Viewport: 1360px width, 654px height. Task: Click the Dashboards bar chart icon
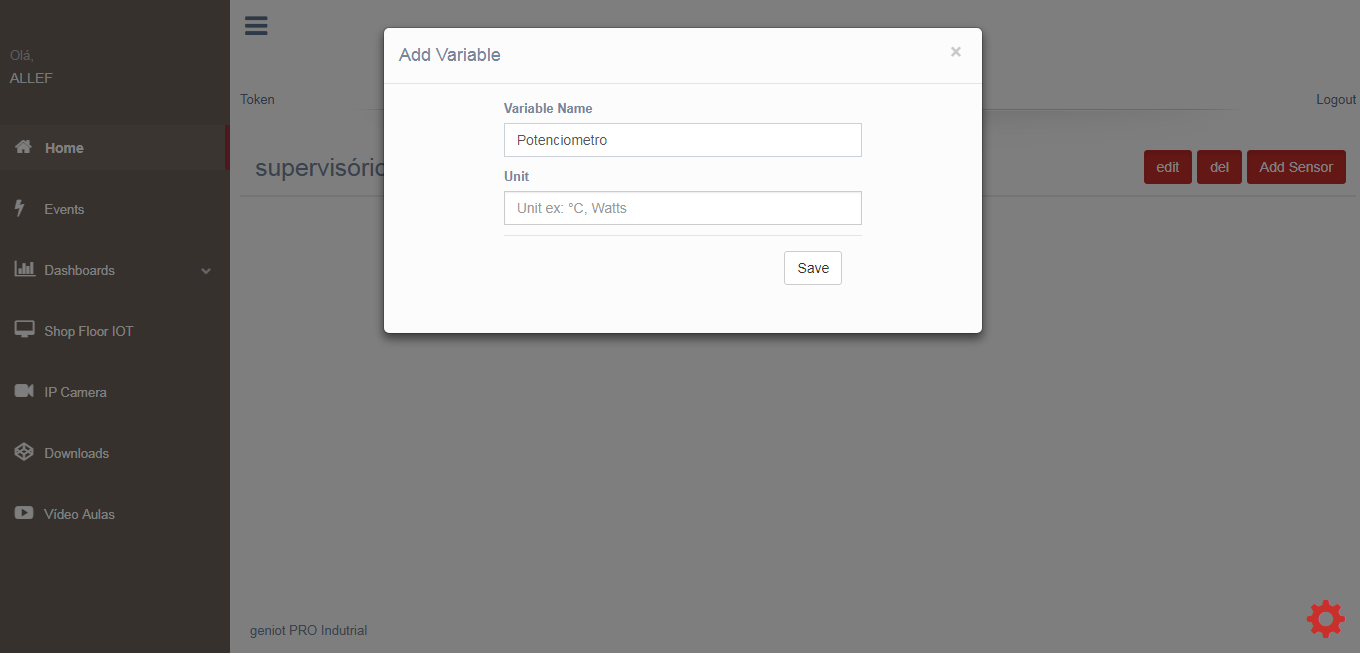[24, 269]
